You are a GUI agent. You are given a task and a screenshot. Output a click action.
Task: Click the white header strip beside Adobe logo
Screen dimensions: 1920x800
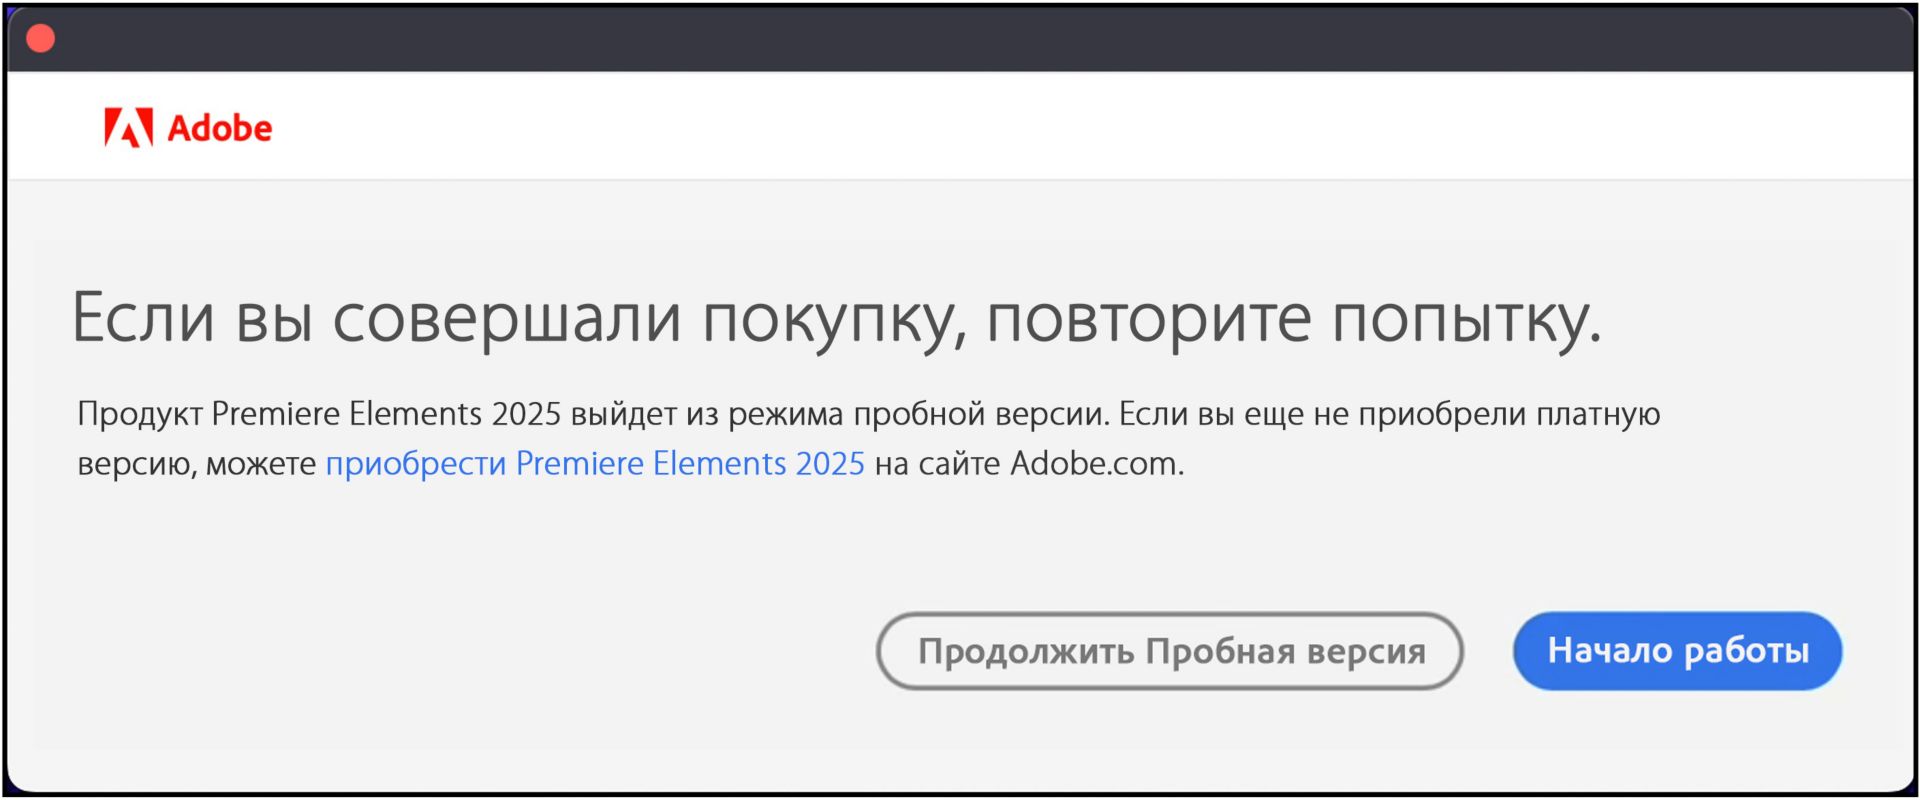coord(1090,126)
